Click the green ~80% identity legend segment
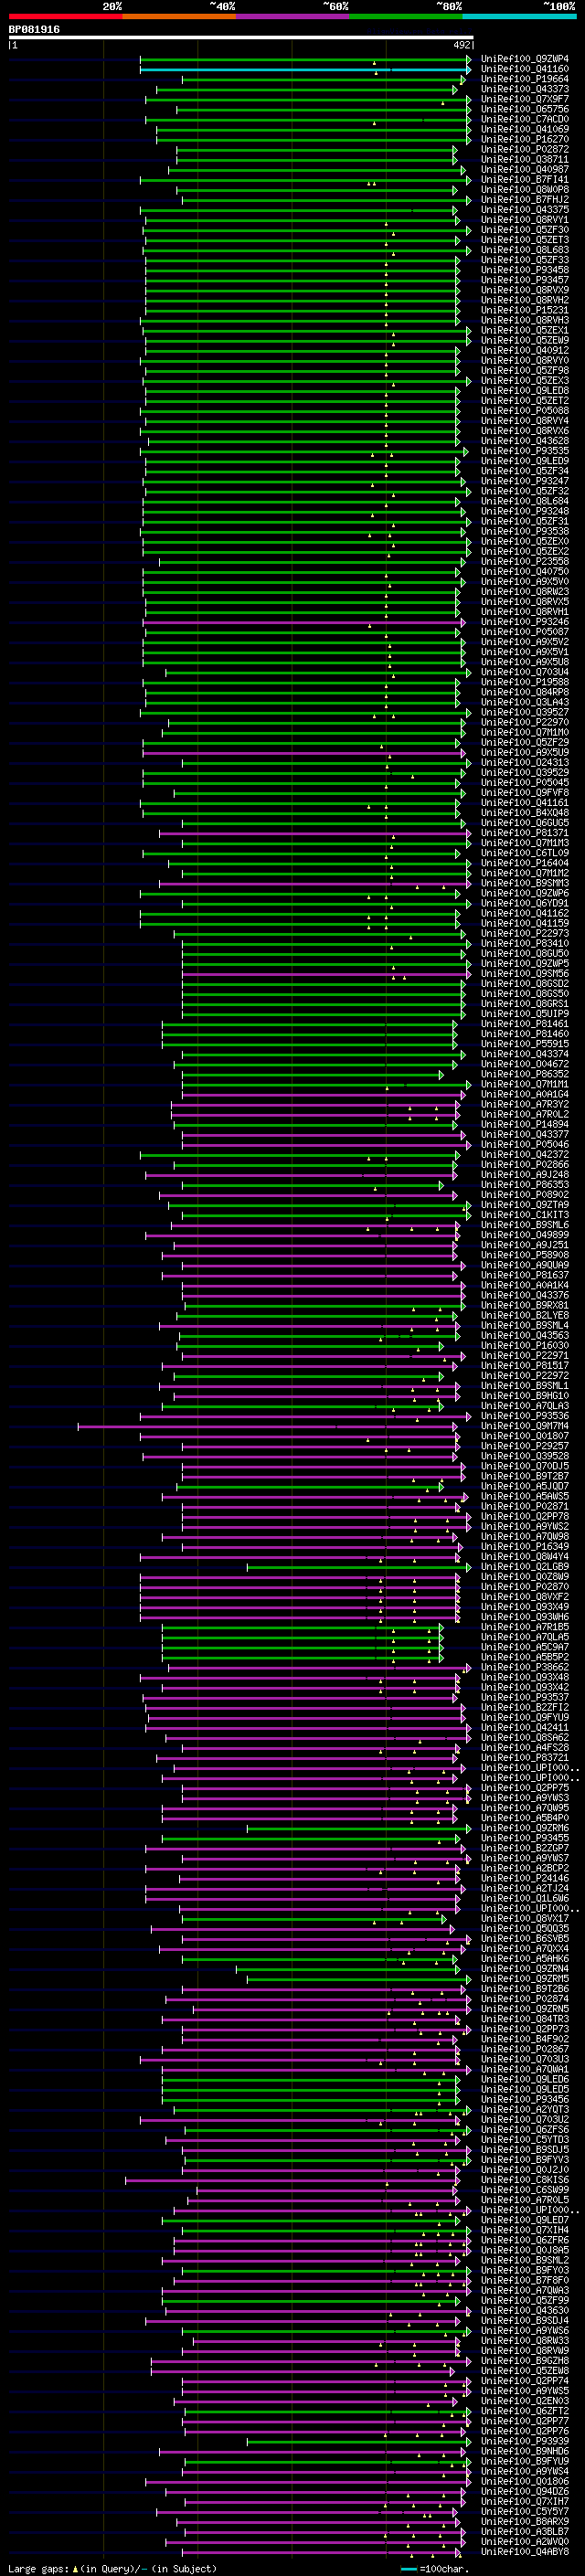Screen dimensions: 585x2576 (x=406, y=16)
